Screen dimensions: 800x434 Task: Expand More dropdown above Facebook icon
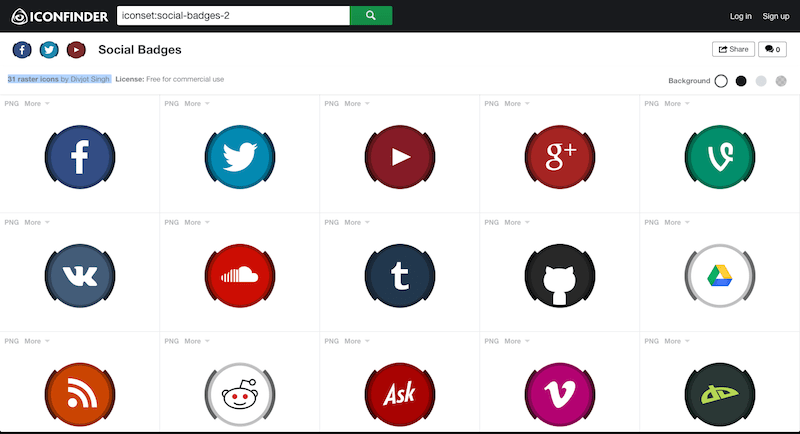tap(36, 103)
